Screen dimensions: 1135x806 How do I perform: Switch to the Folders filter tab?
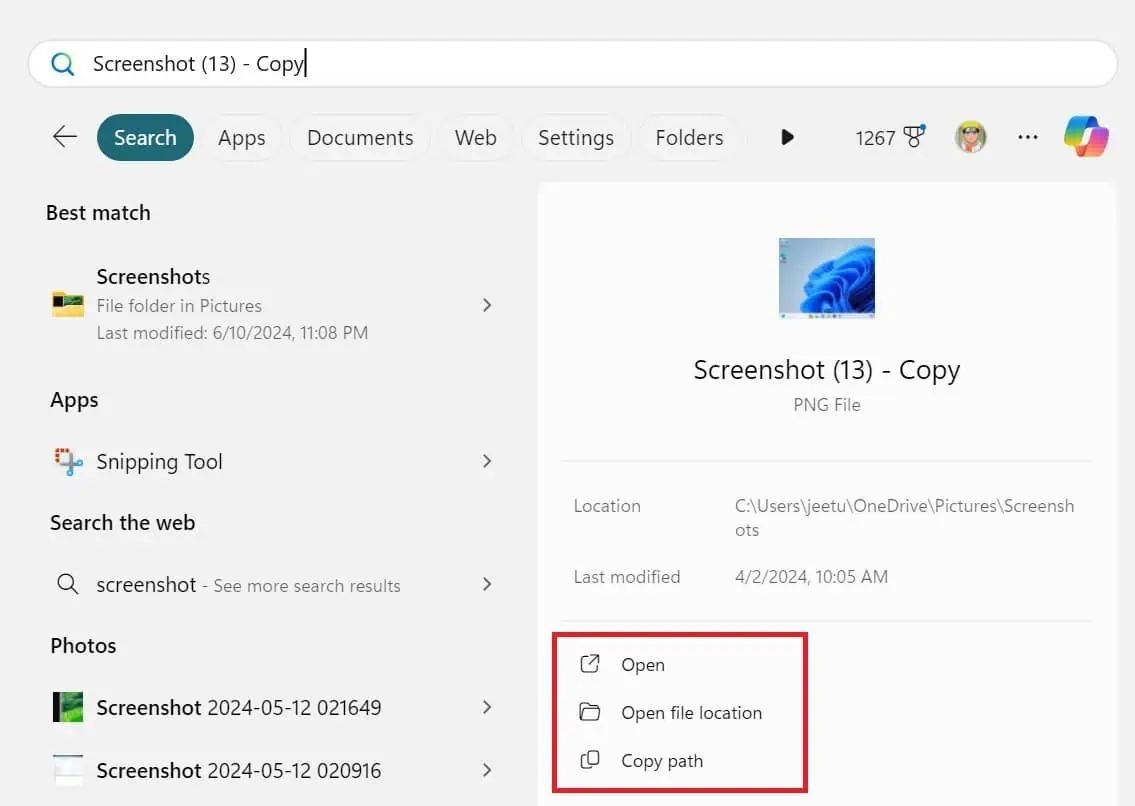click(689, 137)
